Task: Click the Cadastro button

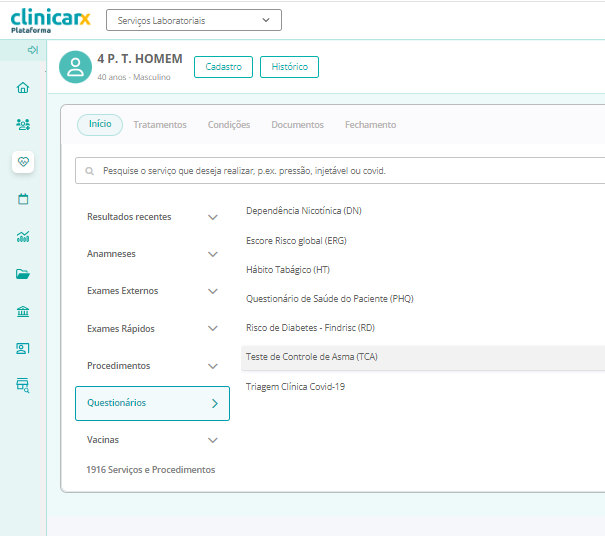Action: (x=223, y=67)
